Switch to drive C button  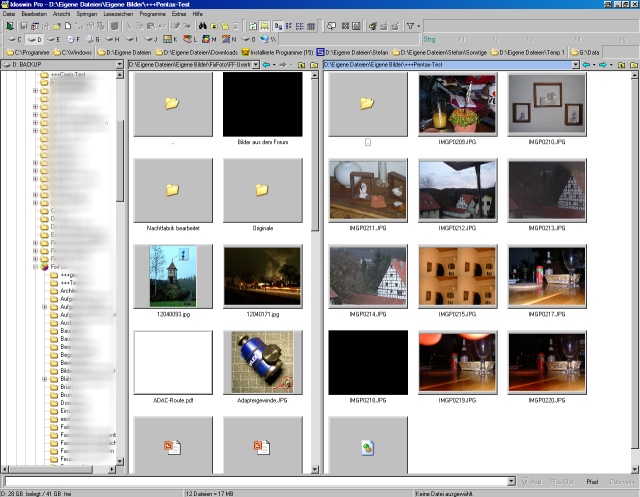(x=14, y=40)
